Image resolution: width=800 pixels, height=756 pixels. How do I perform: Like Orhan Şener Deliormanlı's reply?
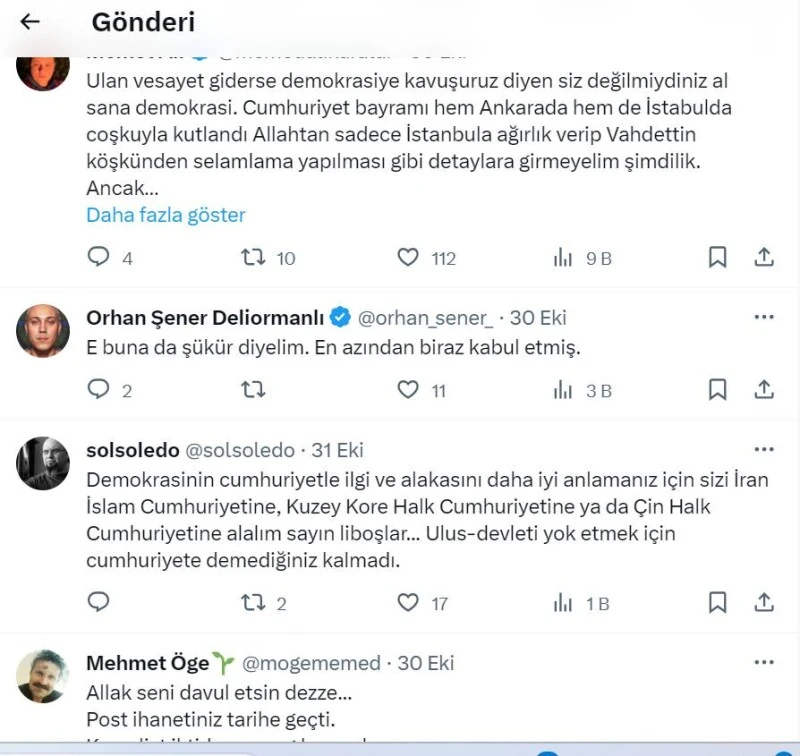click(408, 390)
